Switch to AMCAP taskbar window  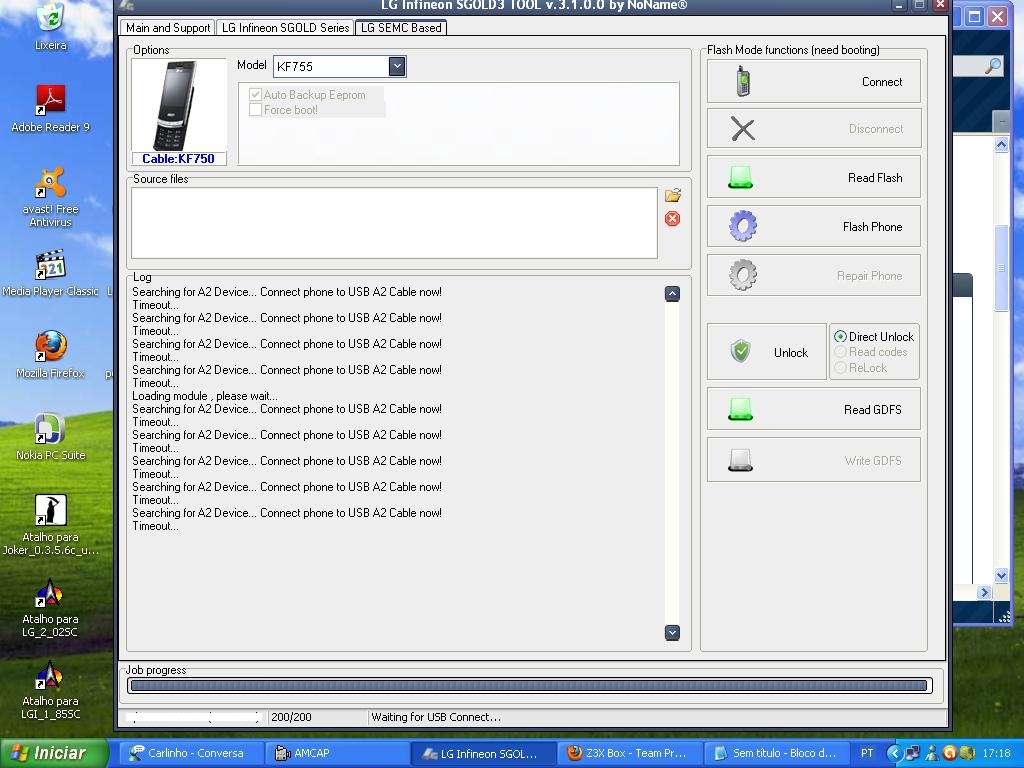point(336,753)
